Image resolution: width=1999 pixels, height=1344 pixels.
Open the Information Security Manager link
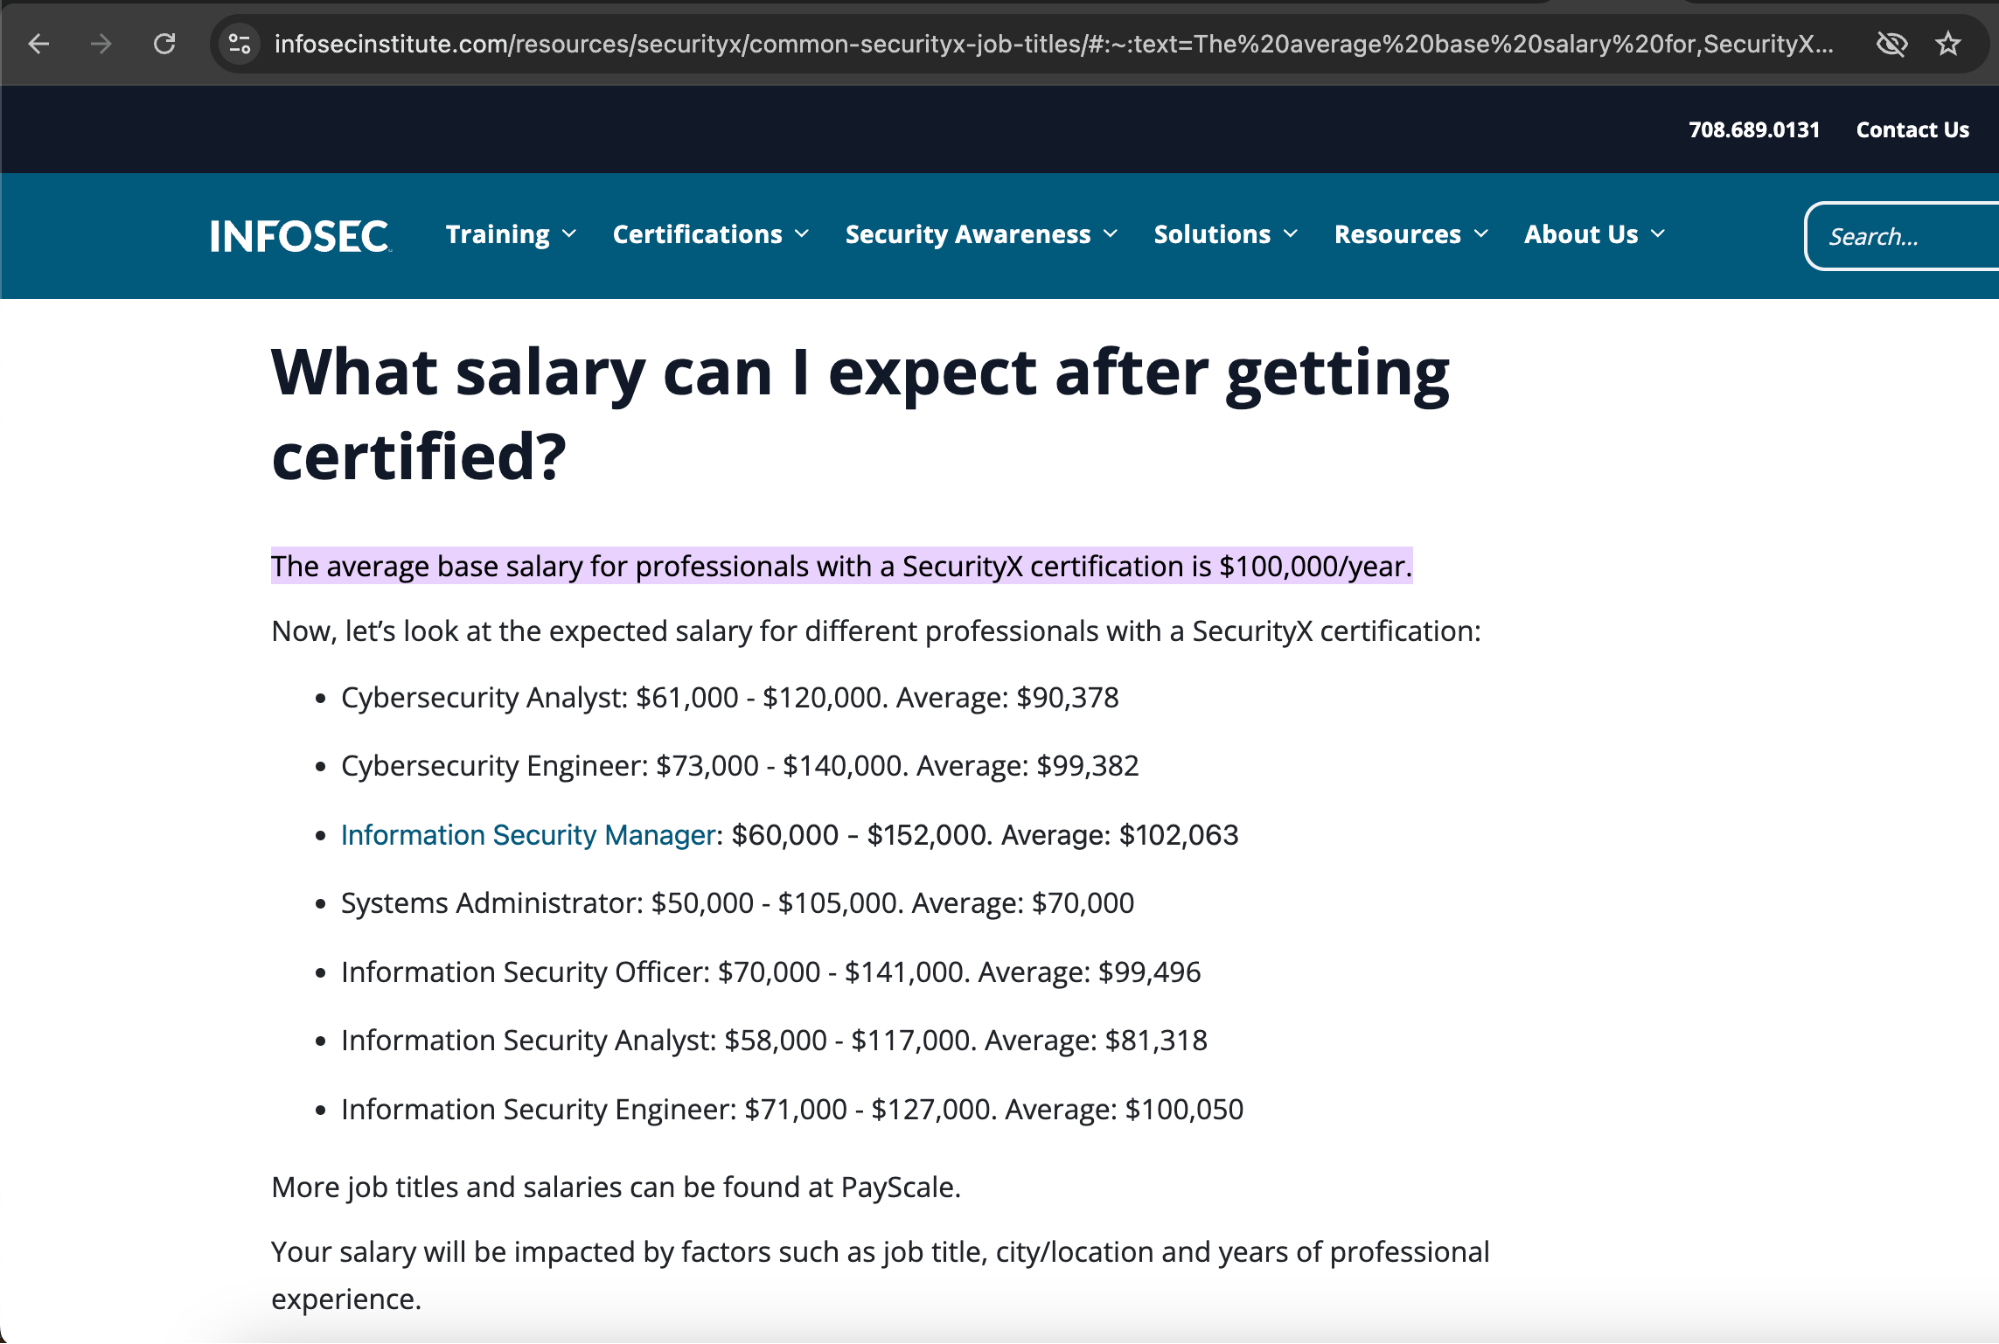tap(528, 835)
